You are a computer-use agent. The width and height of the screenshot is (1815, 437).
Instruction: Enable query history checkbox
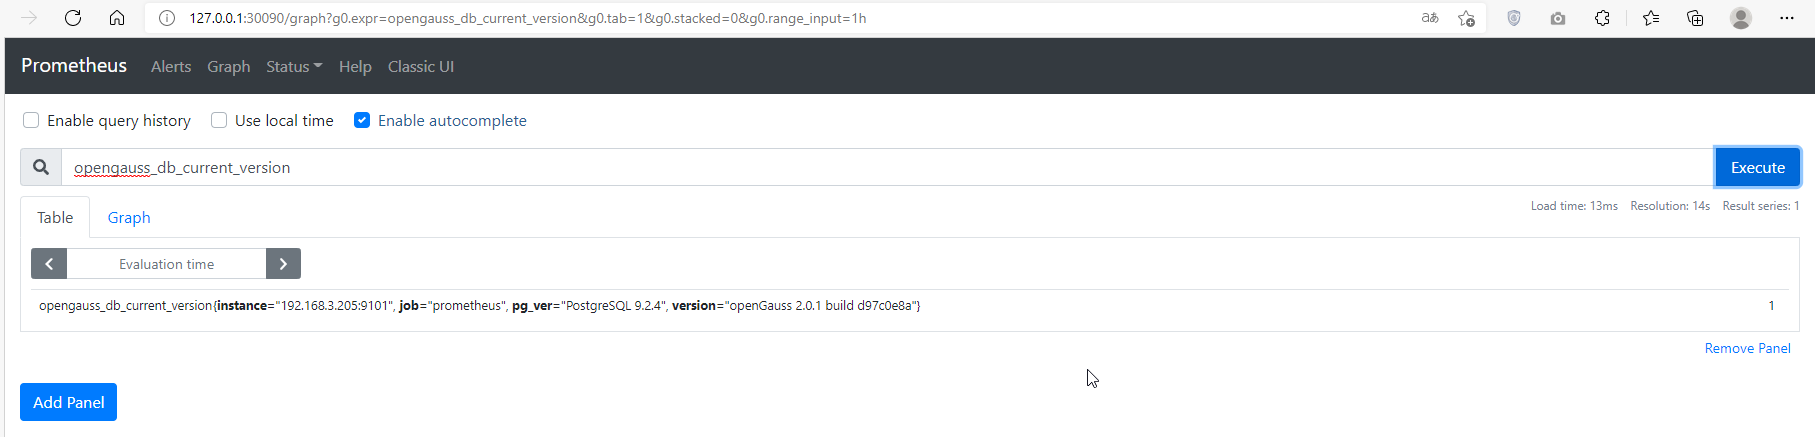point(31,120)
